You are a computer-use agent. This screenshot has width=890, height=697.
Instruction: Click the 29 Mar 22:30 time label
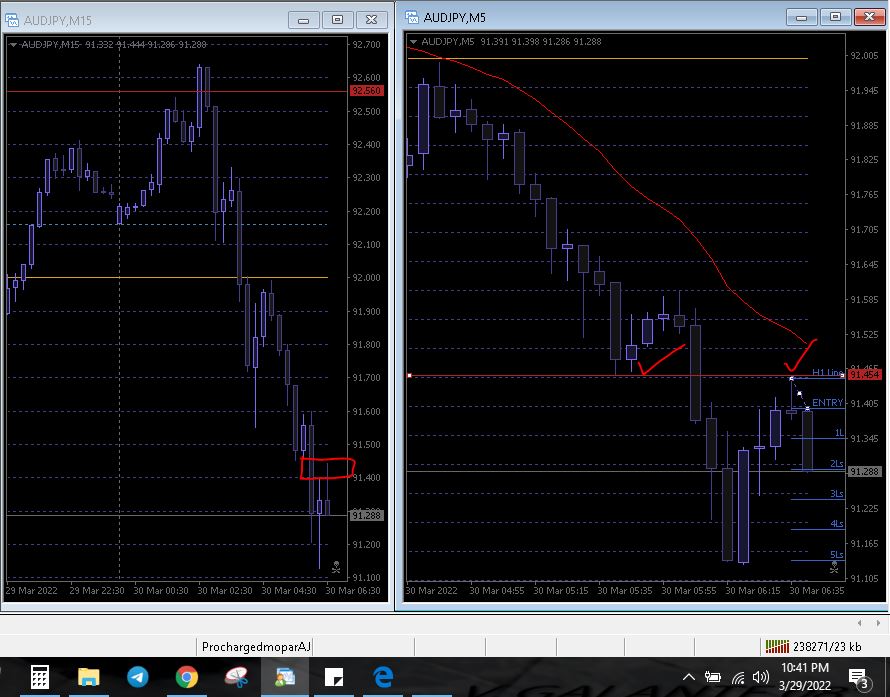tap(96, 590)
